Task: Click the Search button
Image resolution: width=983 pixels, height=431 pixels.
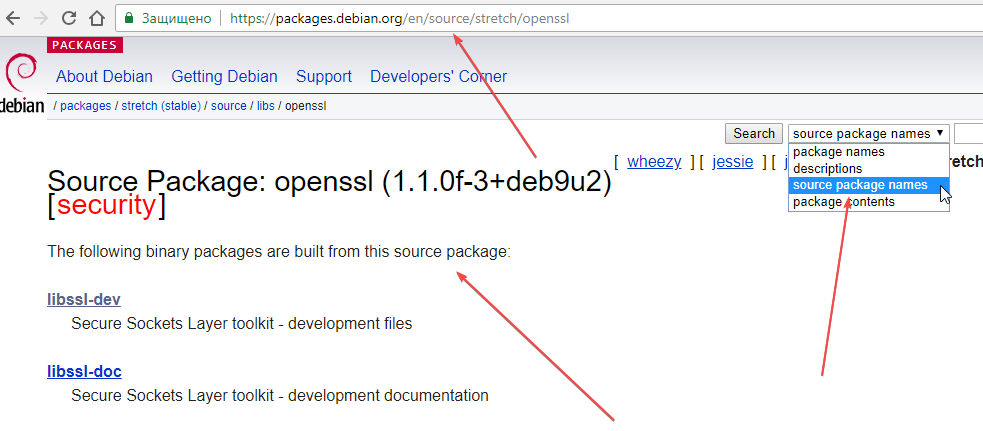Action: tap(754, 134)
